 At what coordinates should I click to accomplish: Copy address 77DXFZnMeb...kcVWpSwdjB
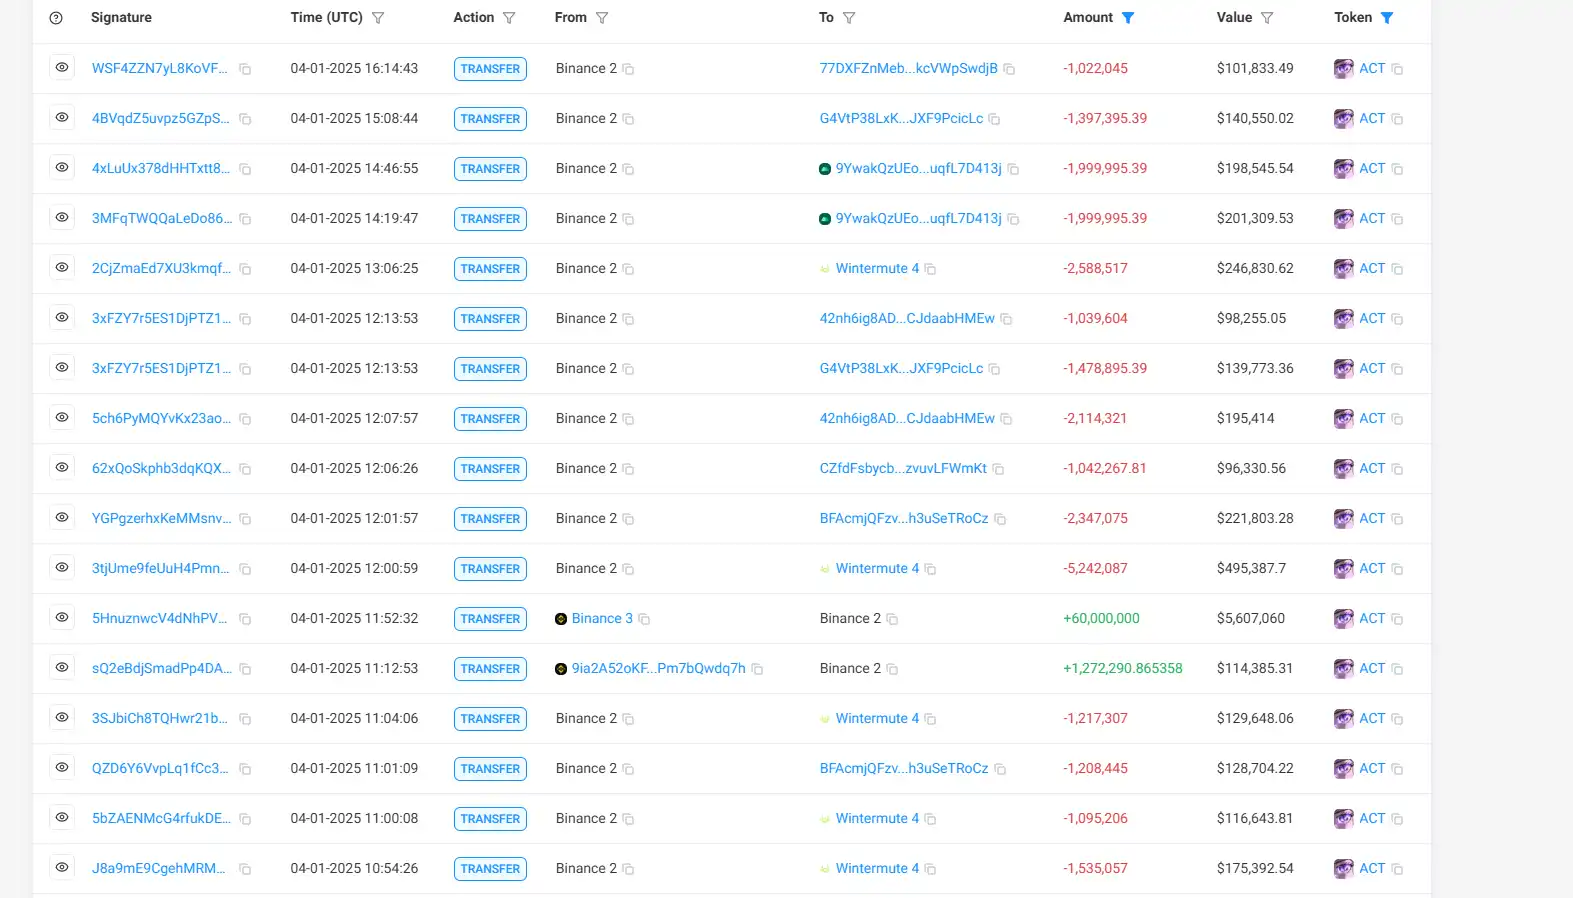[x=1009, y=69]
